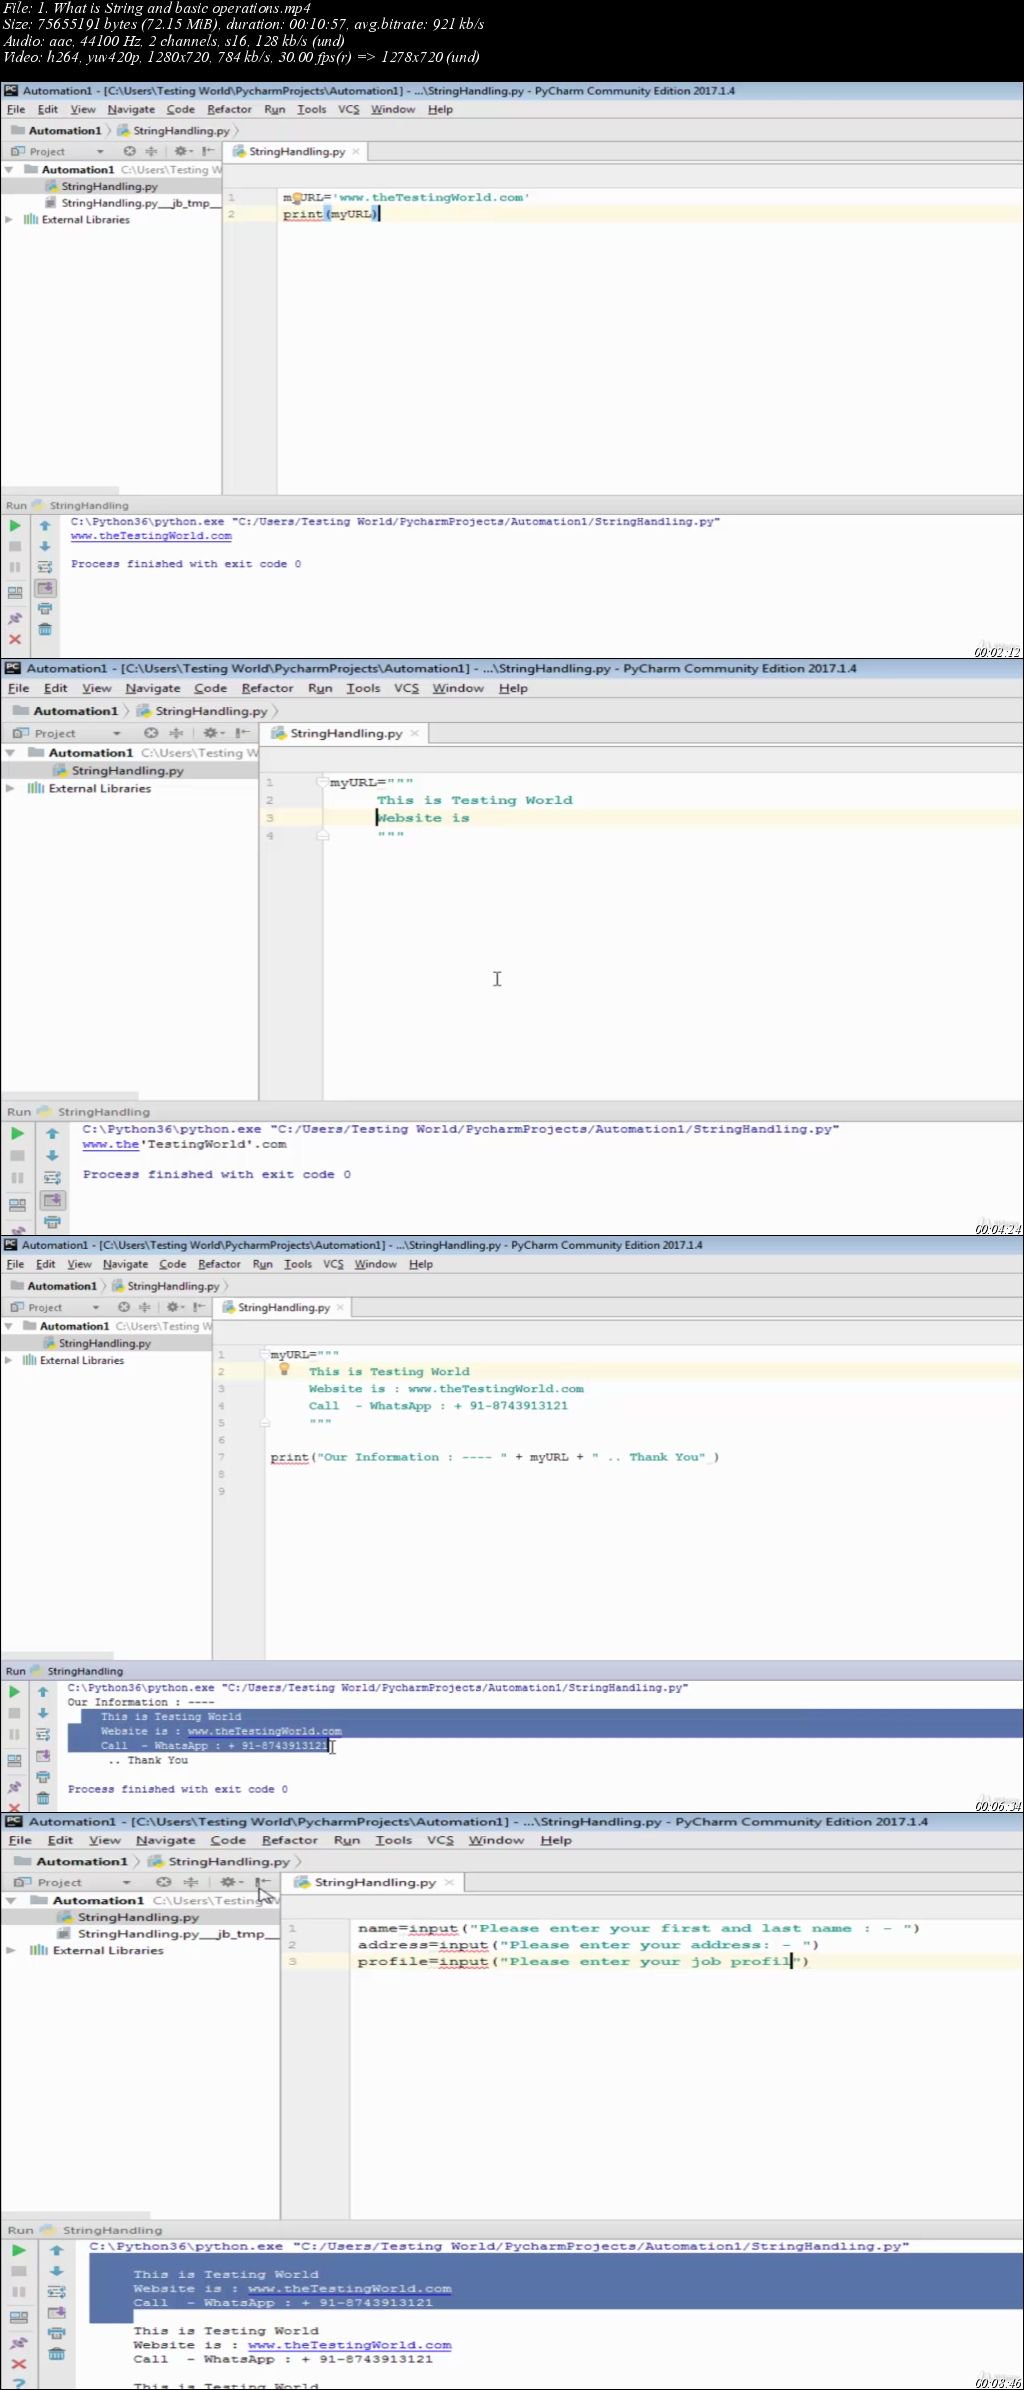The width and height of the screenshot is (1024, 2390).
Task: Expand External Libraries node in 00:04:24 frame
Action: 10,788
